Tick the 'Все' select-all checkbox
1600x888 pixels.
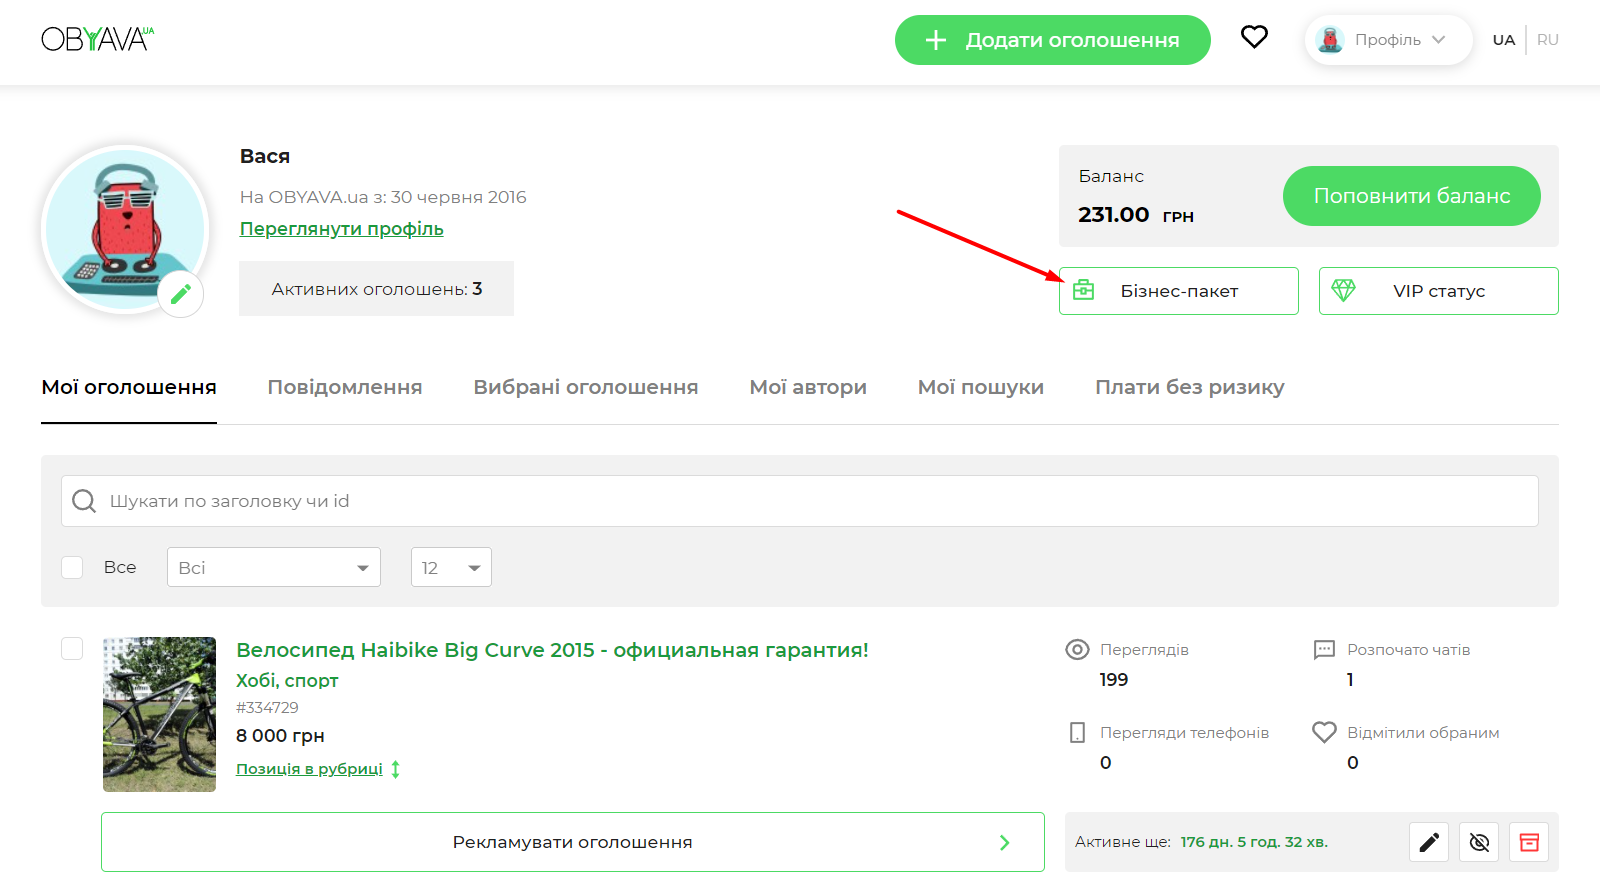[72, 567]
